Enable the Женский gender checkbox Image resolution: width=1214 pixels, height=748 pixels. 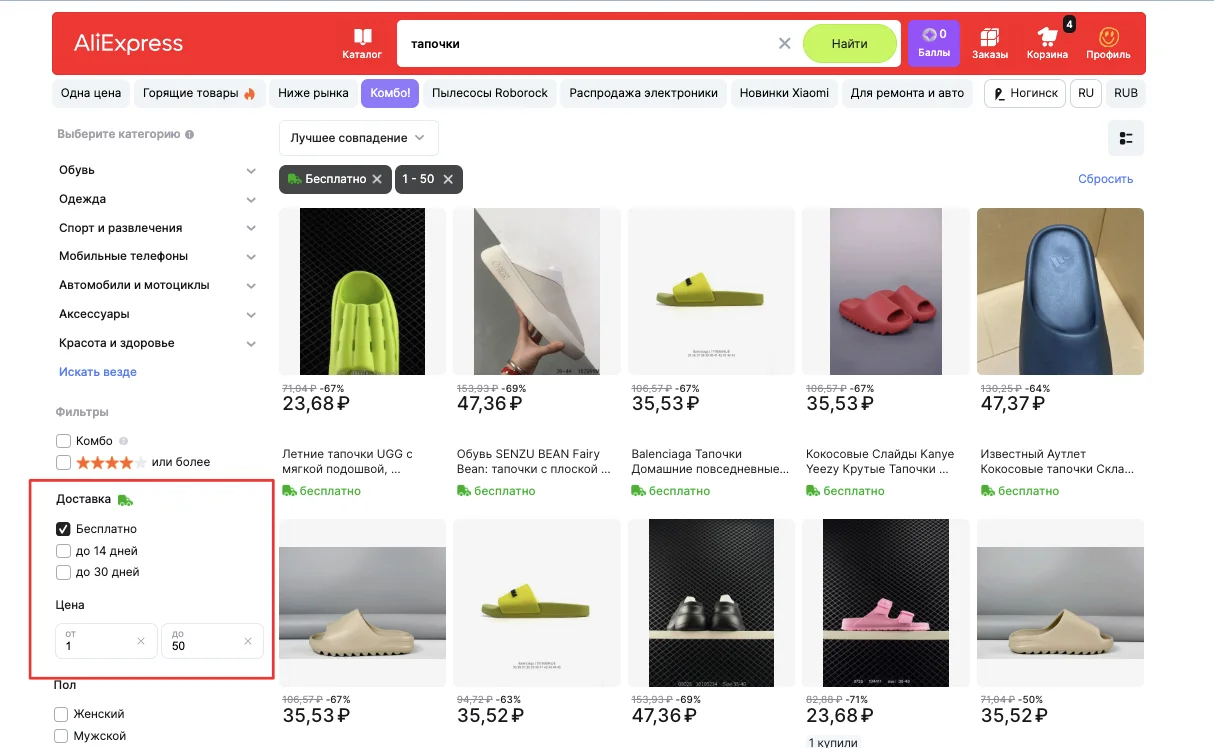[x=63, y=713]
